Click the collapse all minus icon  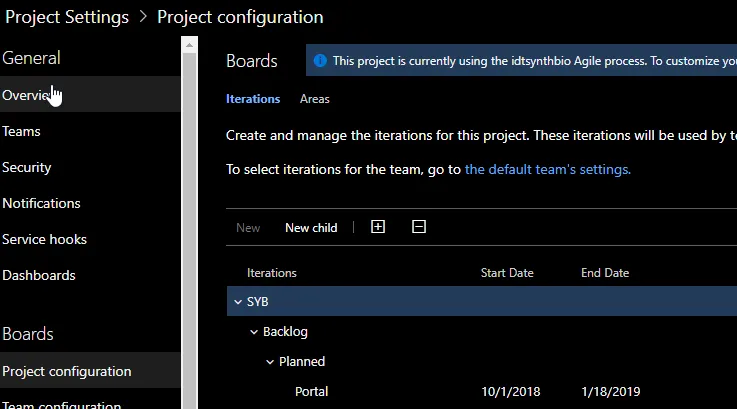(419, 227)
